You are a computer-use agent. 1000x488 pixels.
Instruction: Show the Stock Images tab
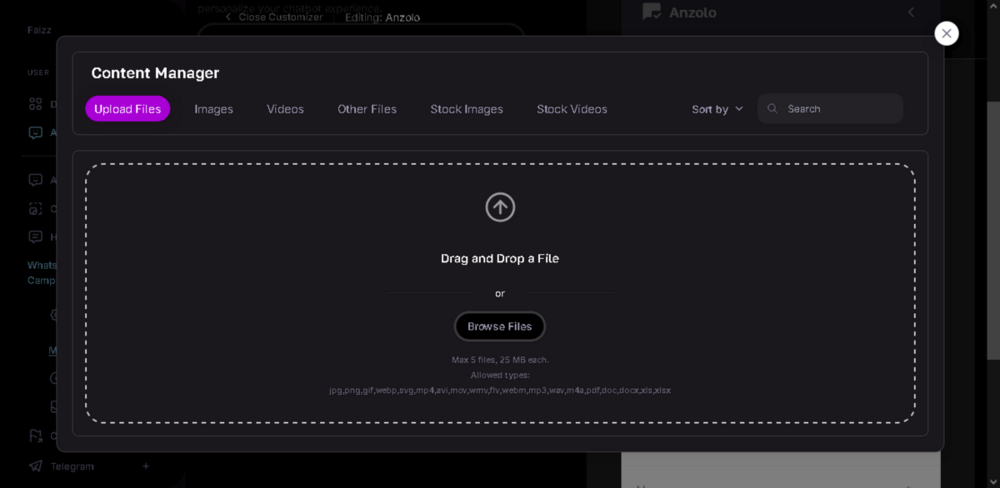pyautogui.click(x=466, y=109)
